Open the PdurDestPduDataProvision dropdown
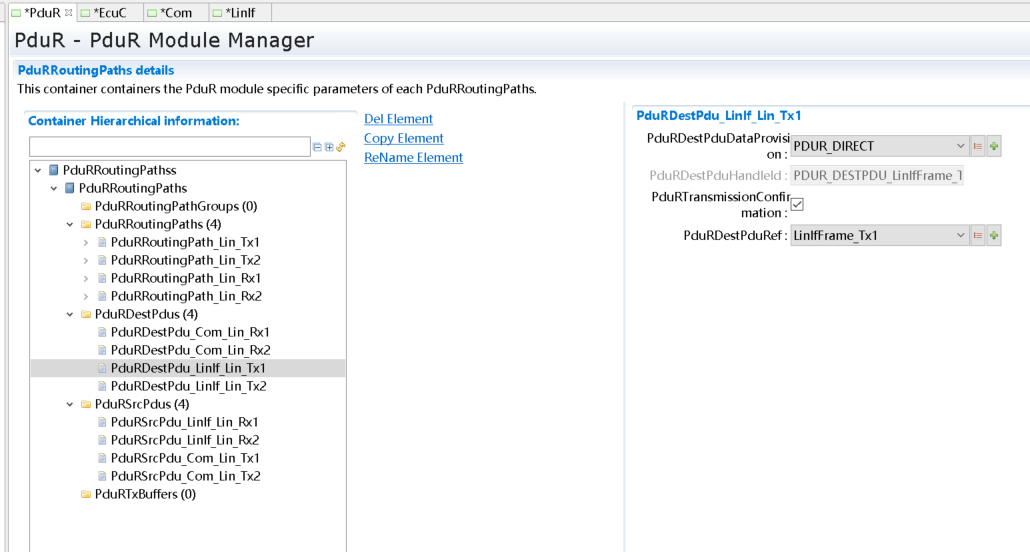The height and width of the screenshot is (552, 1030). [x=960, y=146]
